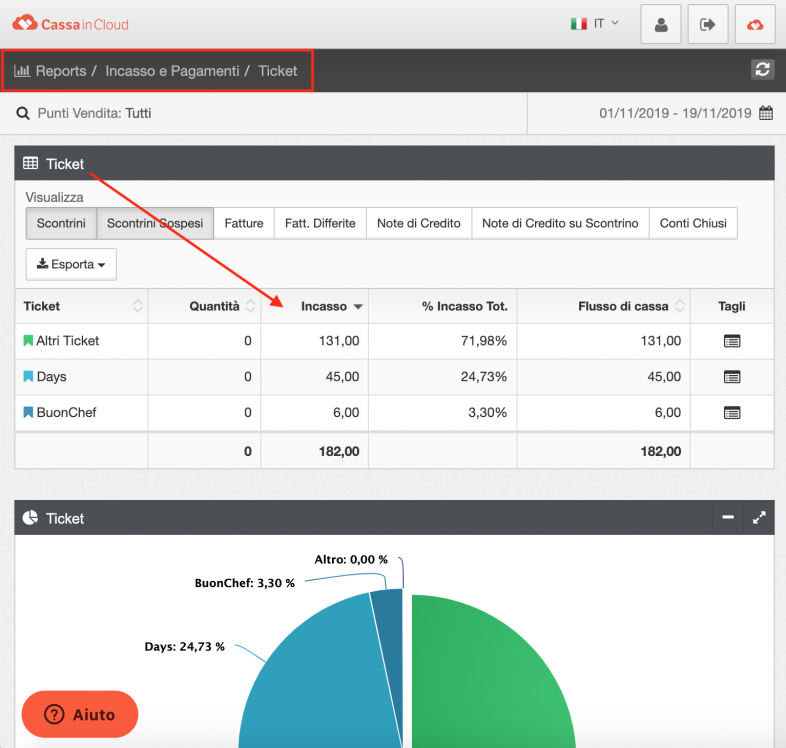Toggle Note di Credito su Scontrino filter
Viewport: 786px width, 748px height.
click(x=560, y=223)
